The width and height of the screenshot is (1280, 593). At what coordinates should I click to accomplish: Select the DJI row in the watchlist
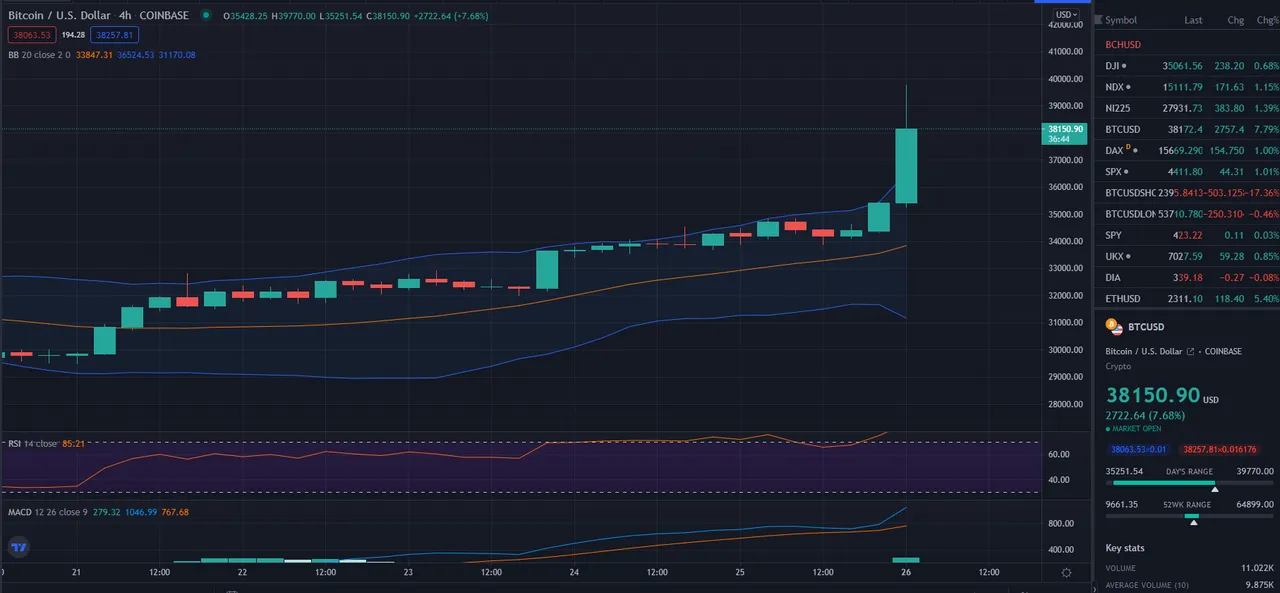pos(1188,66)
